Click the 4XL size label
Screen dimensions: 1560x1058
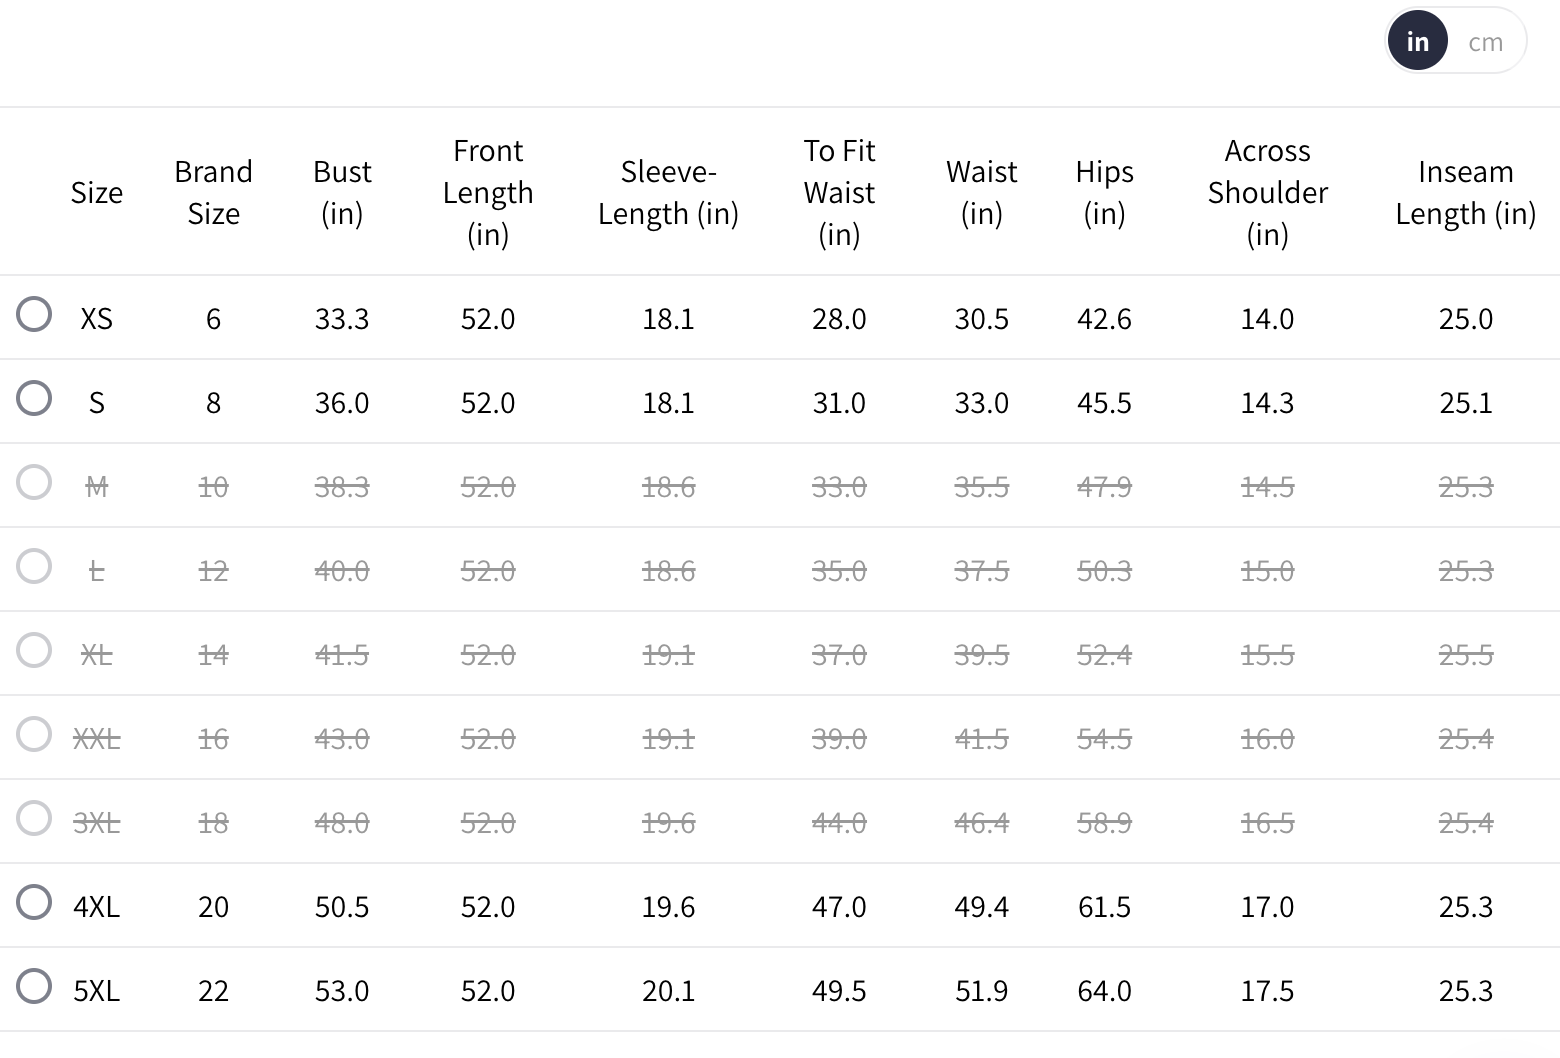tap(96, 907)
